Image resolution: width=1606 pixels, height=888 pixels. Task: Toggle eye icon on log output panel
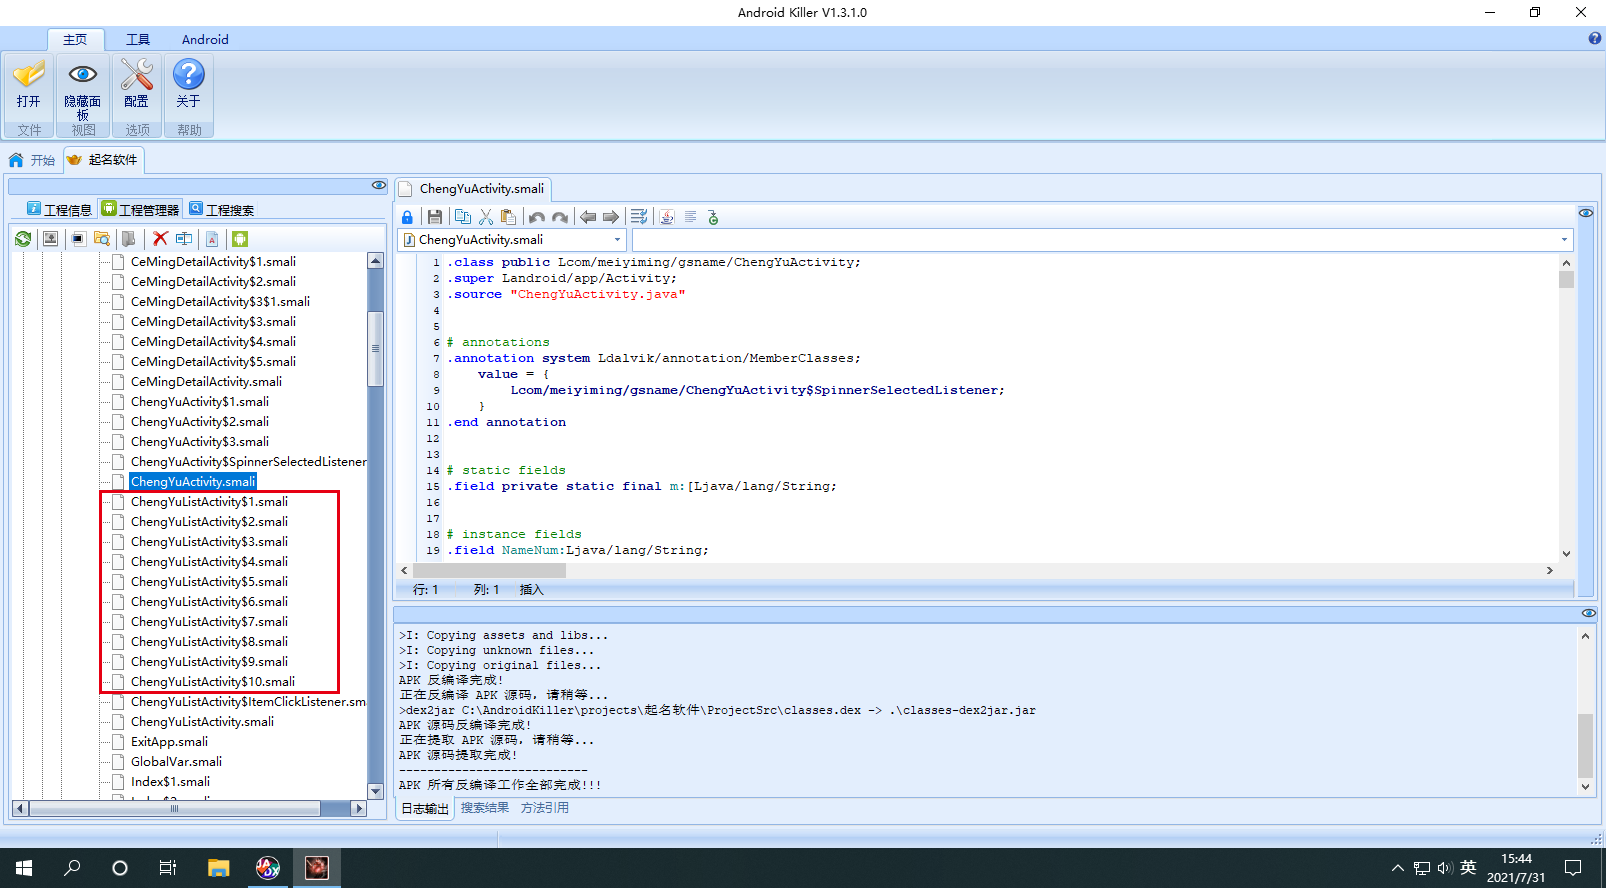pos(1589,613)
